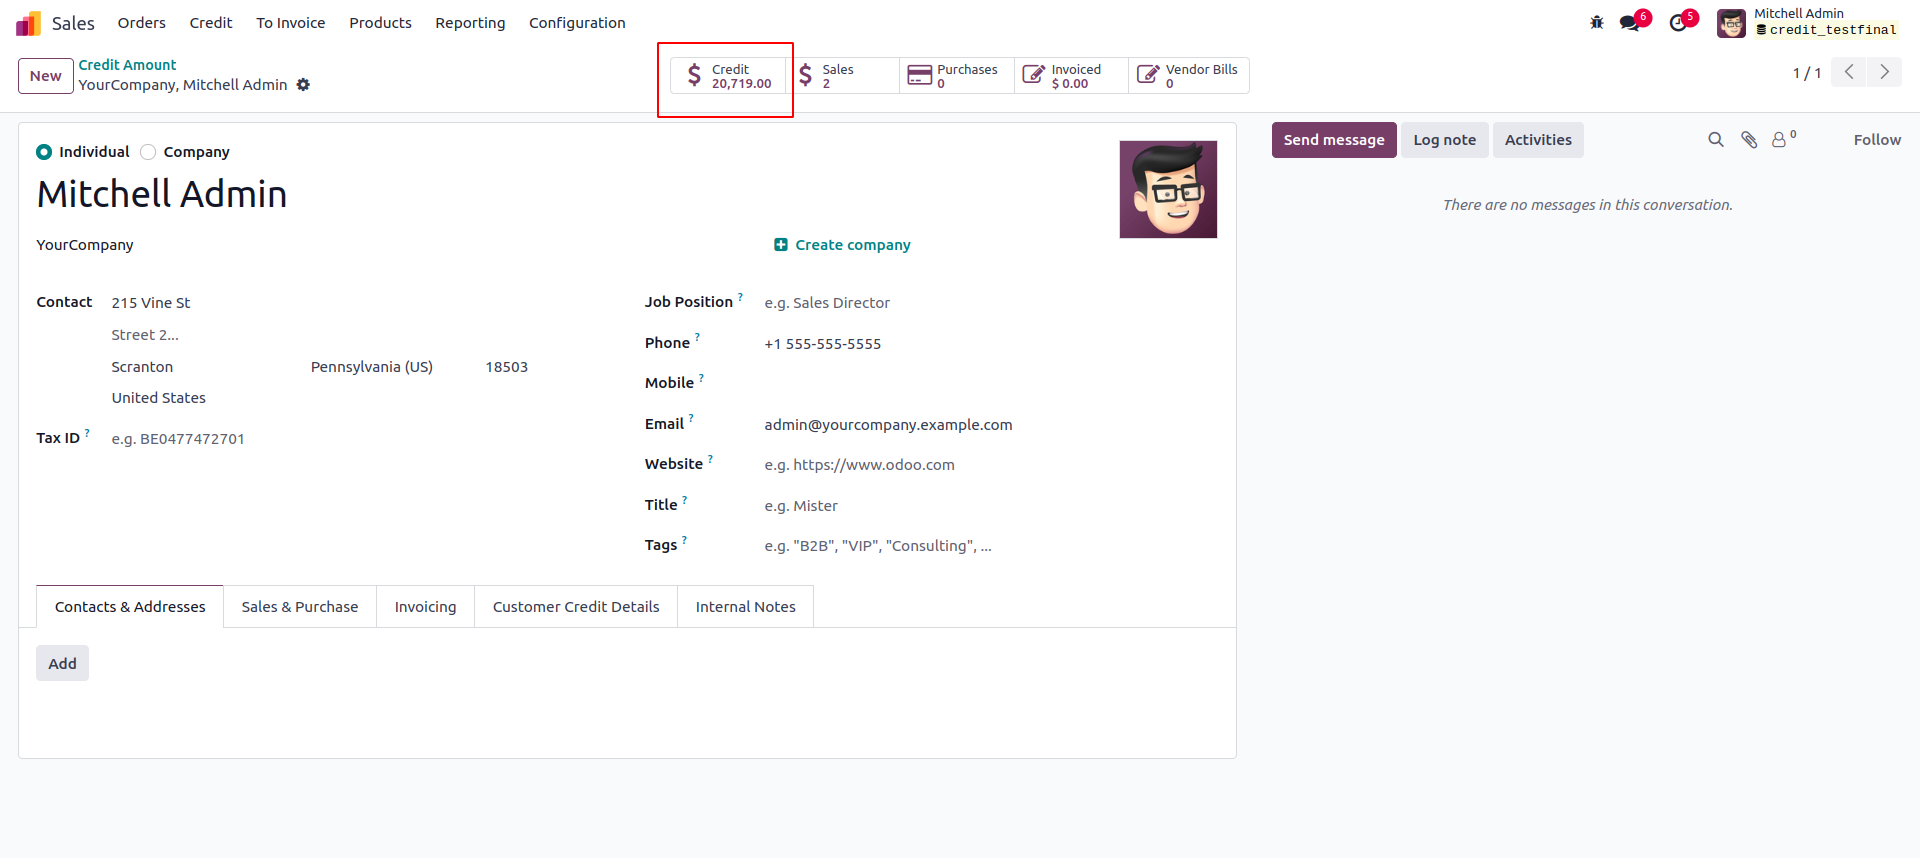Screen dimensions: 1920x858
Task: Open the debug bug icon
Action: tap(1596, 22)
